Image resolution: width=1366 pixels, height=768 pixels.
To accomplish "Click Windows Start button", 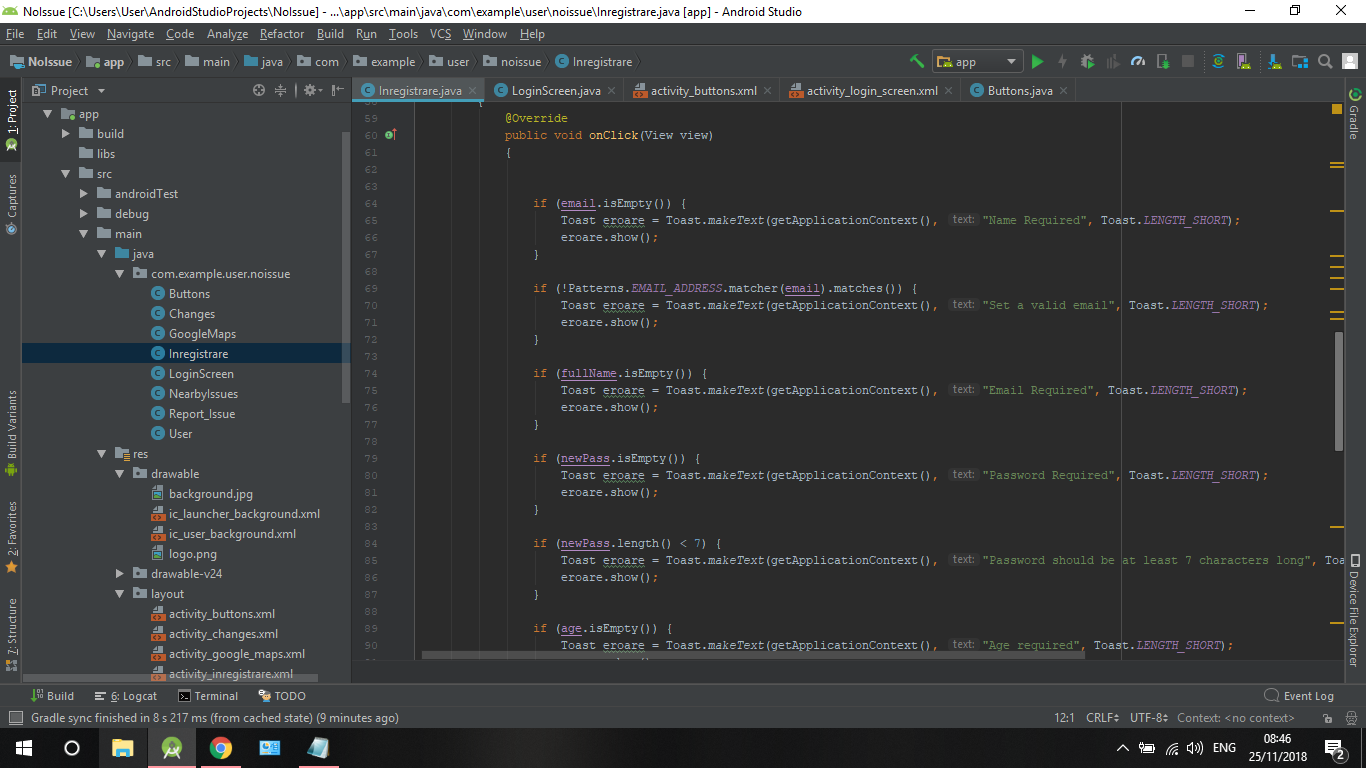I will [24, 748].
